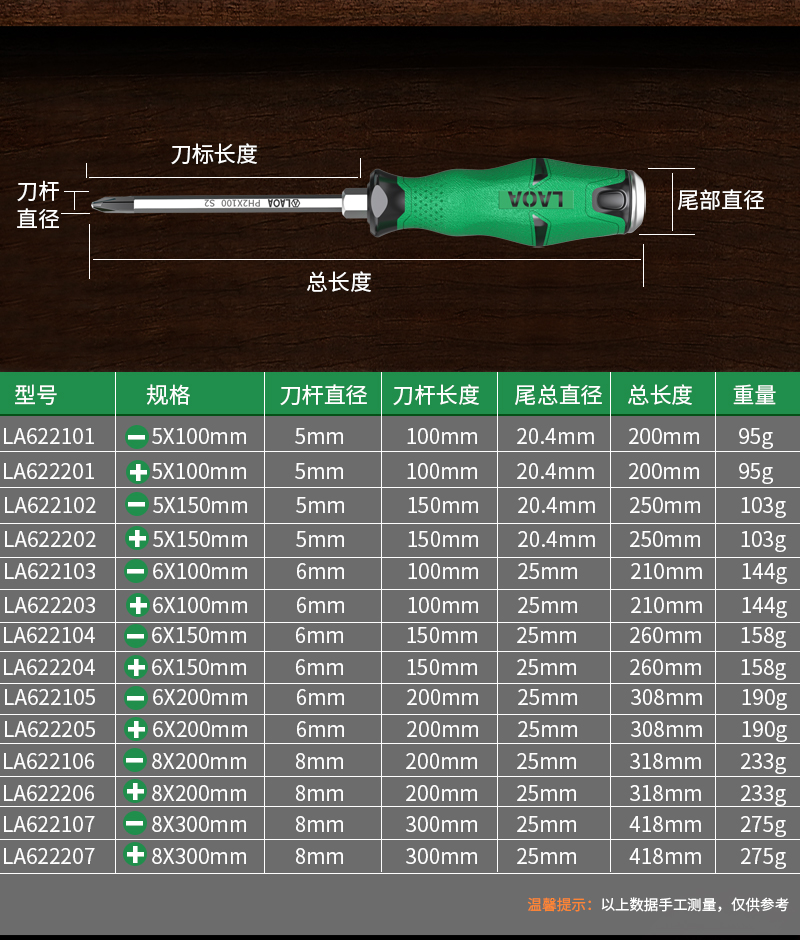
Task: Choose the minus icon in the LA622104 row
Action: point(136,635)
